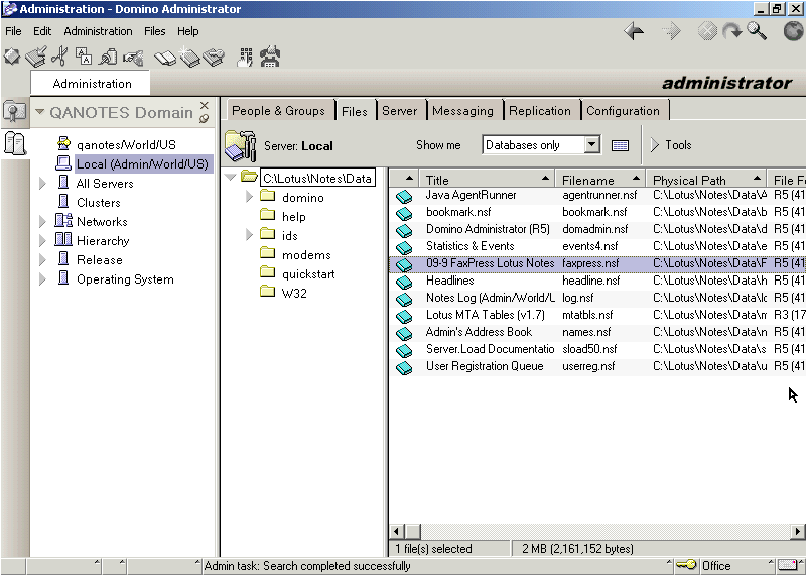Switch to the Messaging tab
Viewport: 806px width, 575px height.
(462, 111)
